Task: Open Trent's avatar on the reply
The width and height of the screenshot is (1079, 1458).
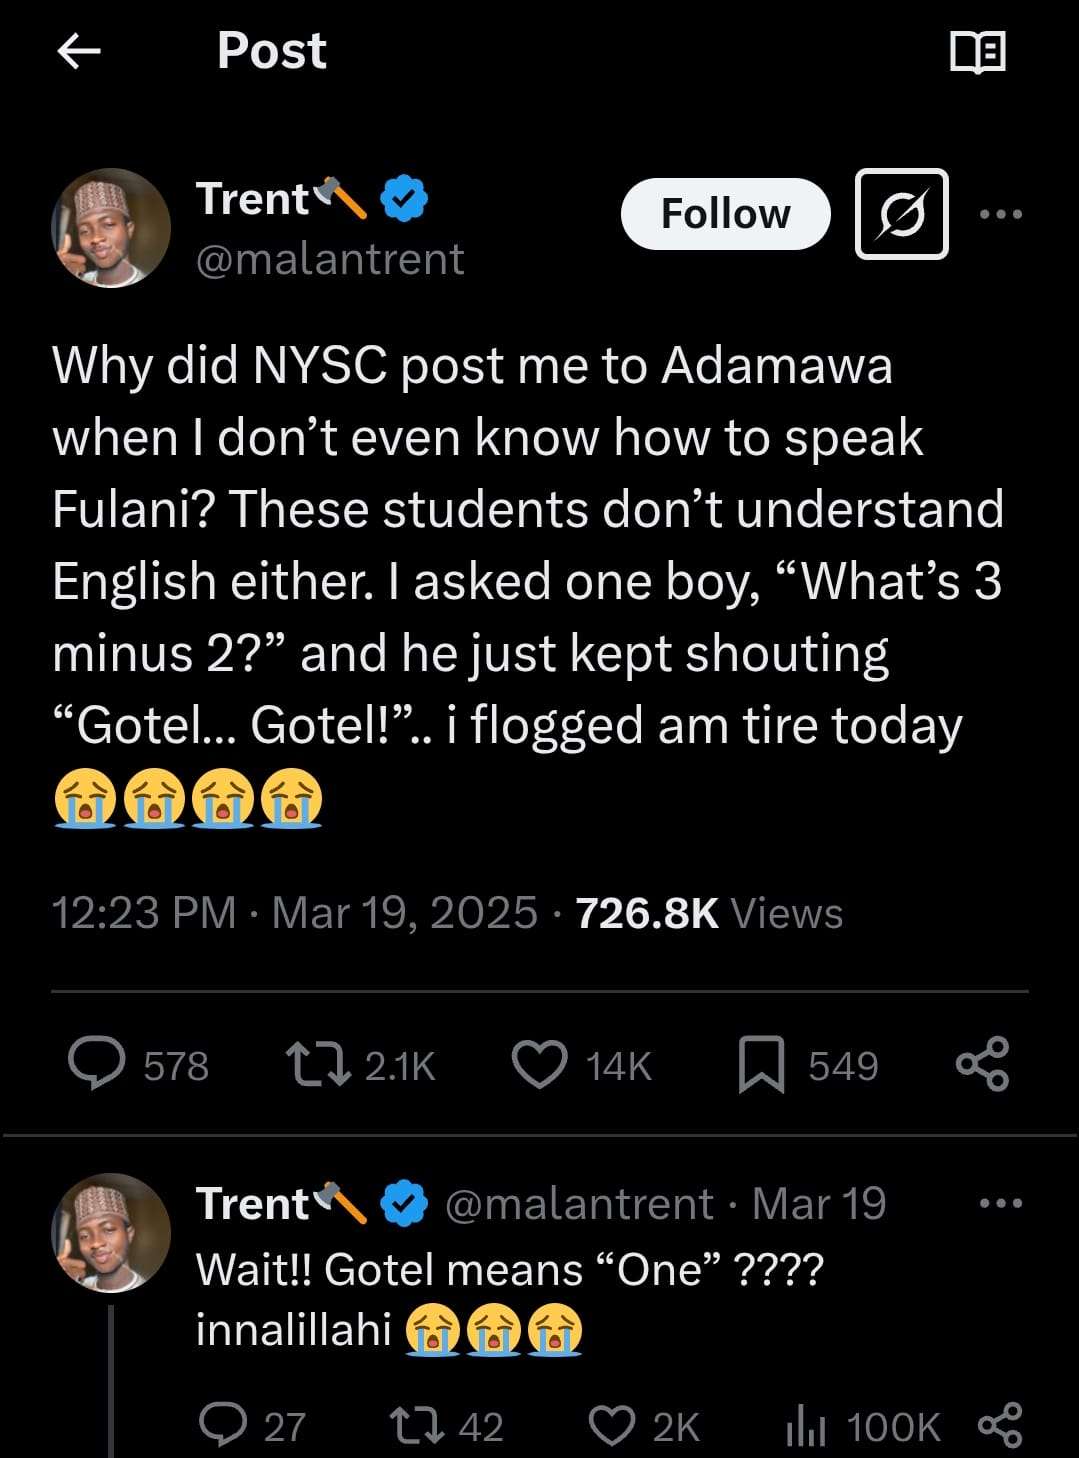Action: [111, 1233]
